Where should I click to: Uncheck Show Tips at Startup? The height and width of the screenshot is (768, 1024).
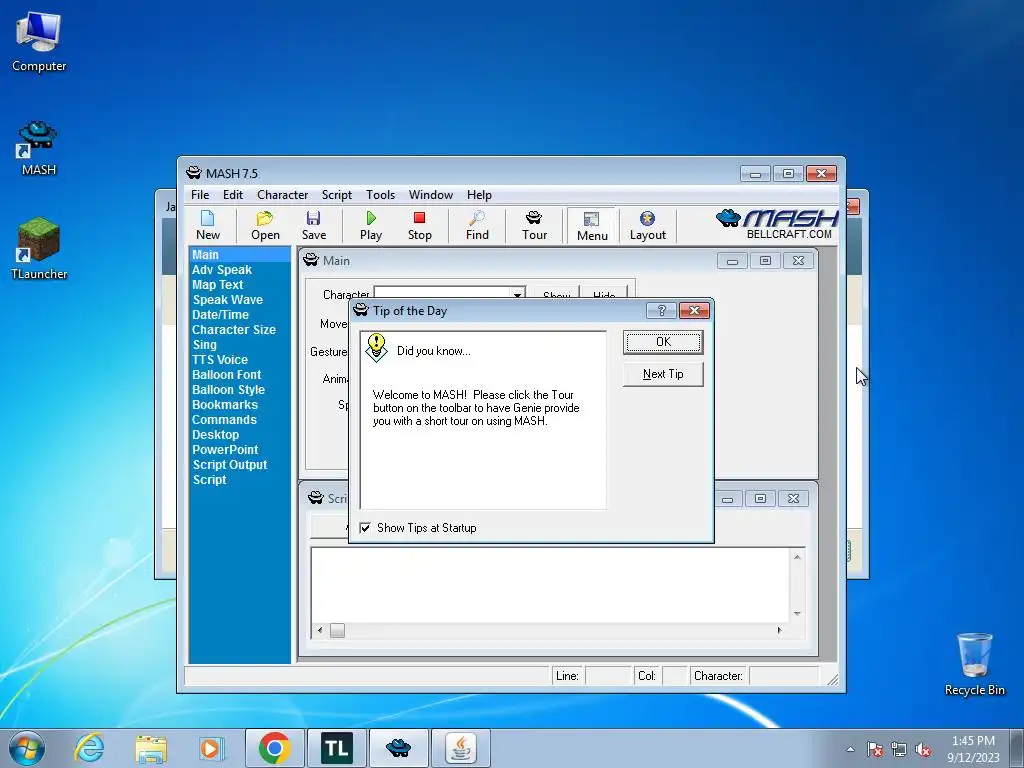click(365, 528)
